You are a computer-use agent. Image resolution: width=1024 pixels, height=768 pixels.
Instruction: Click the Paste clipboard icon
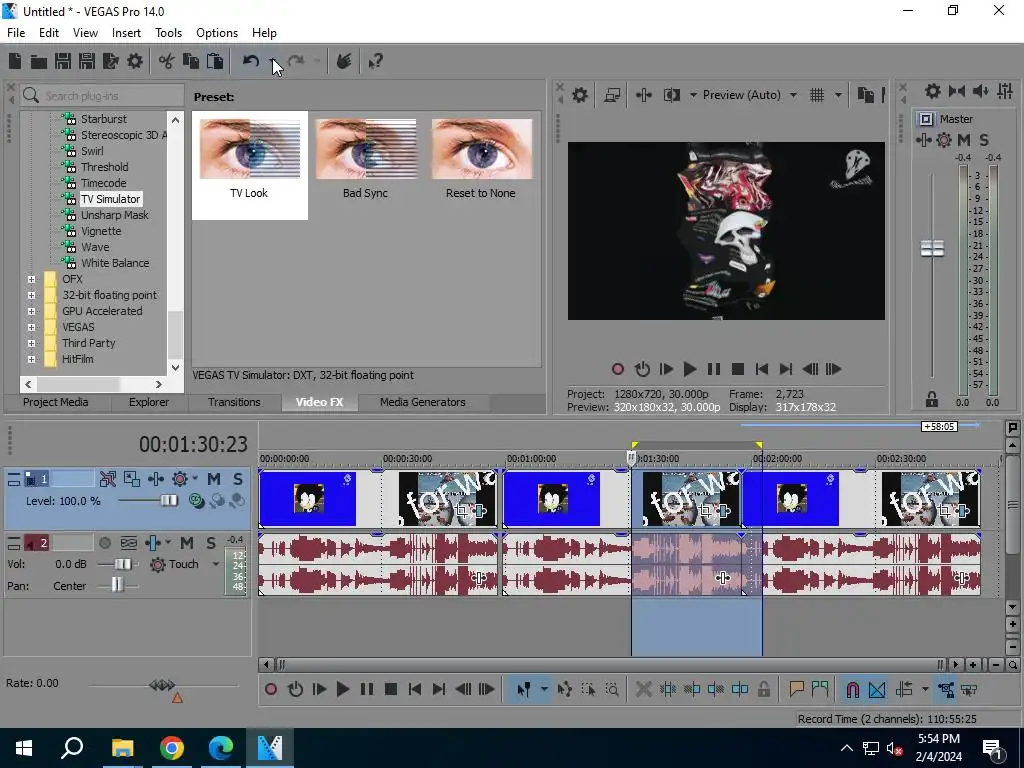(x=215, y=61)
